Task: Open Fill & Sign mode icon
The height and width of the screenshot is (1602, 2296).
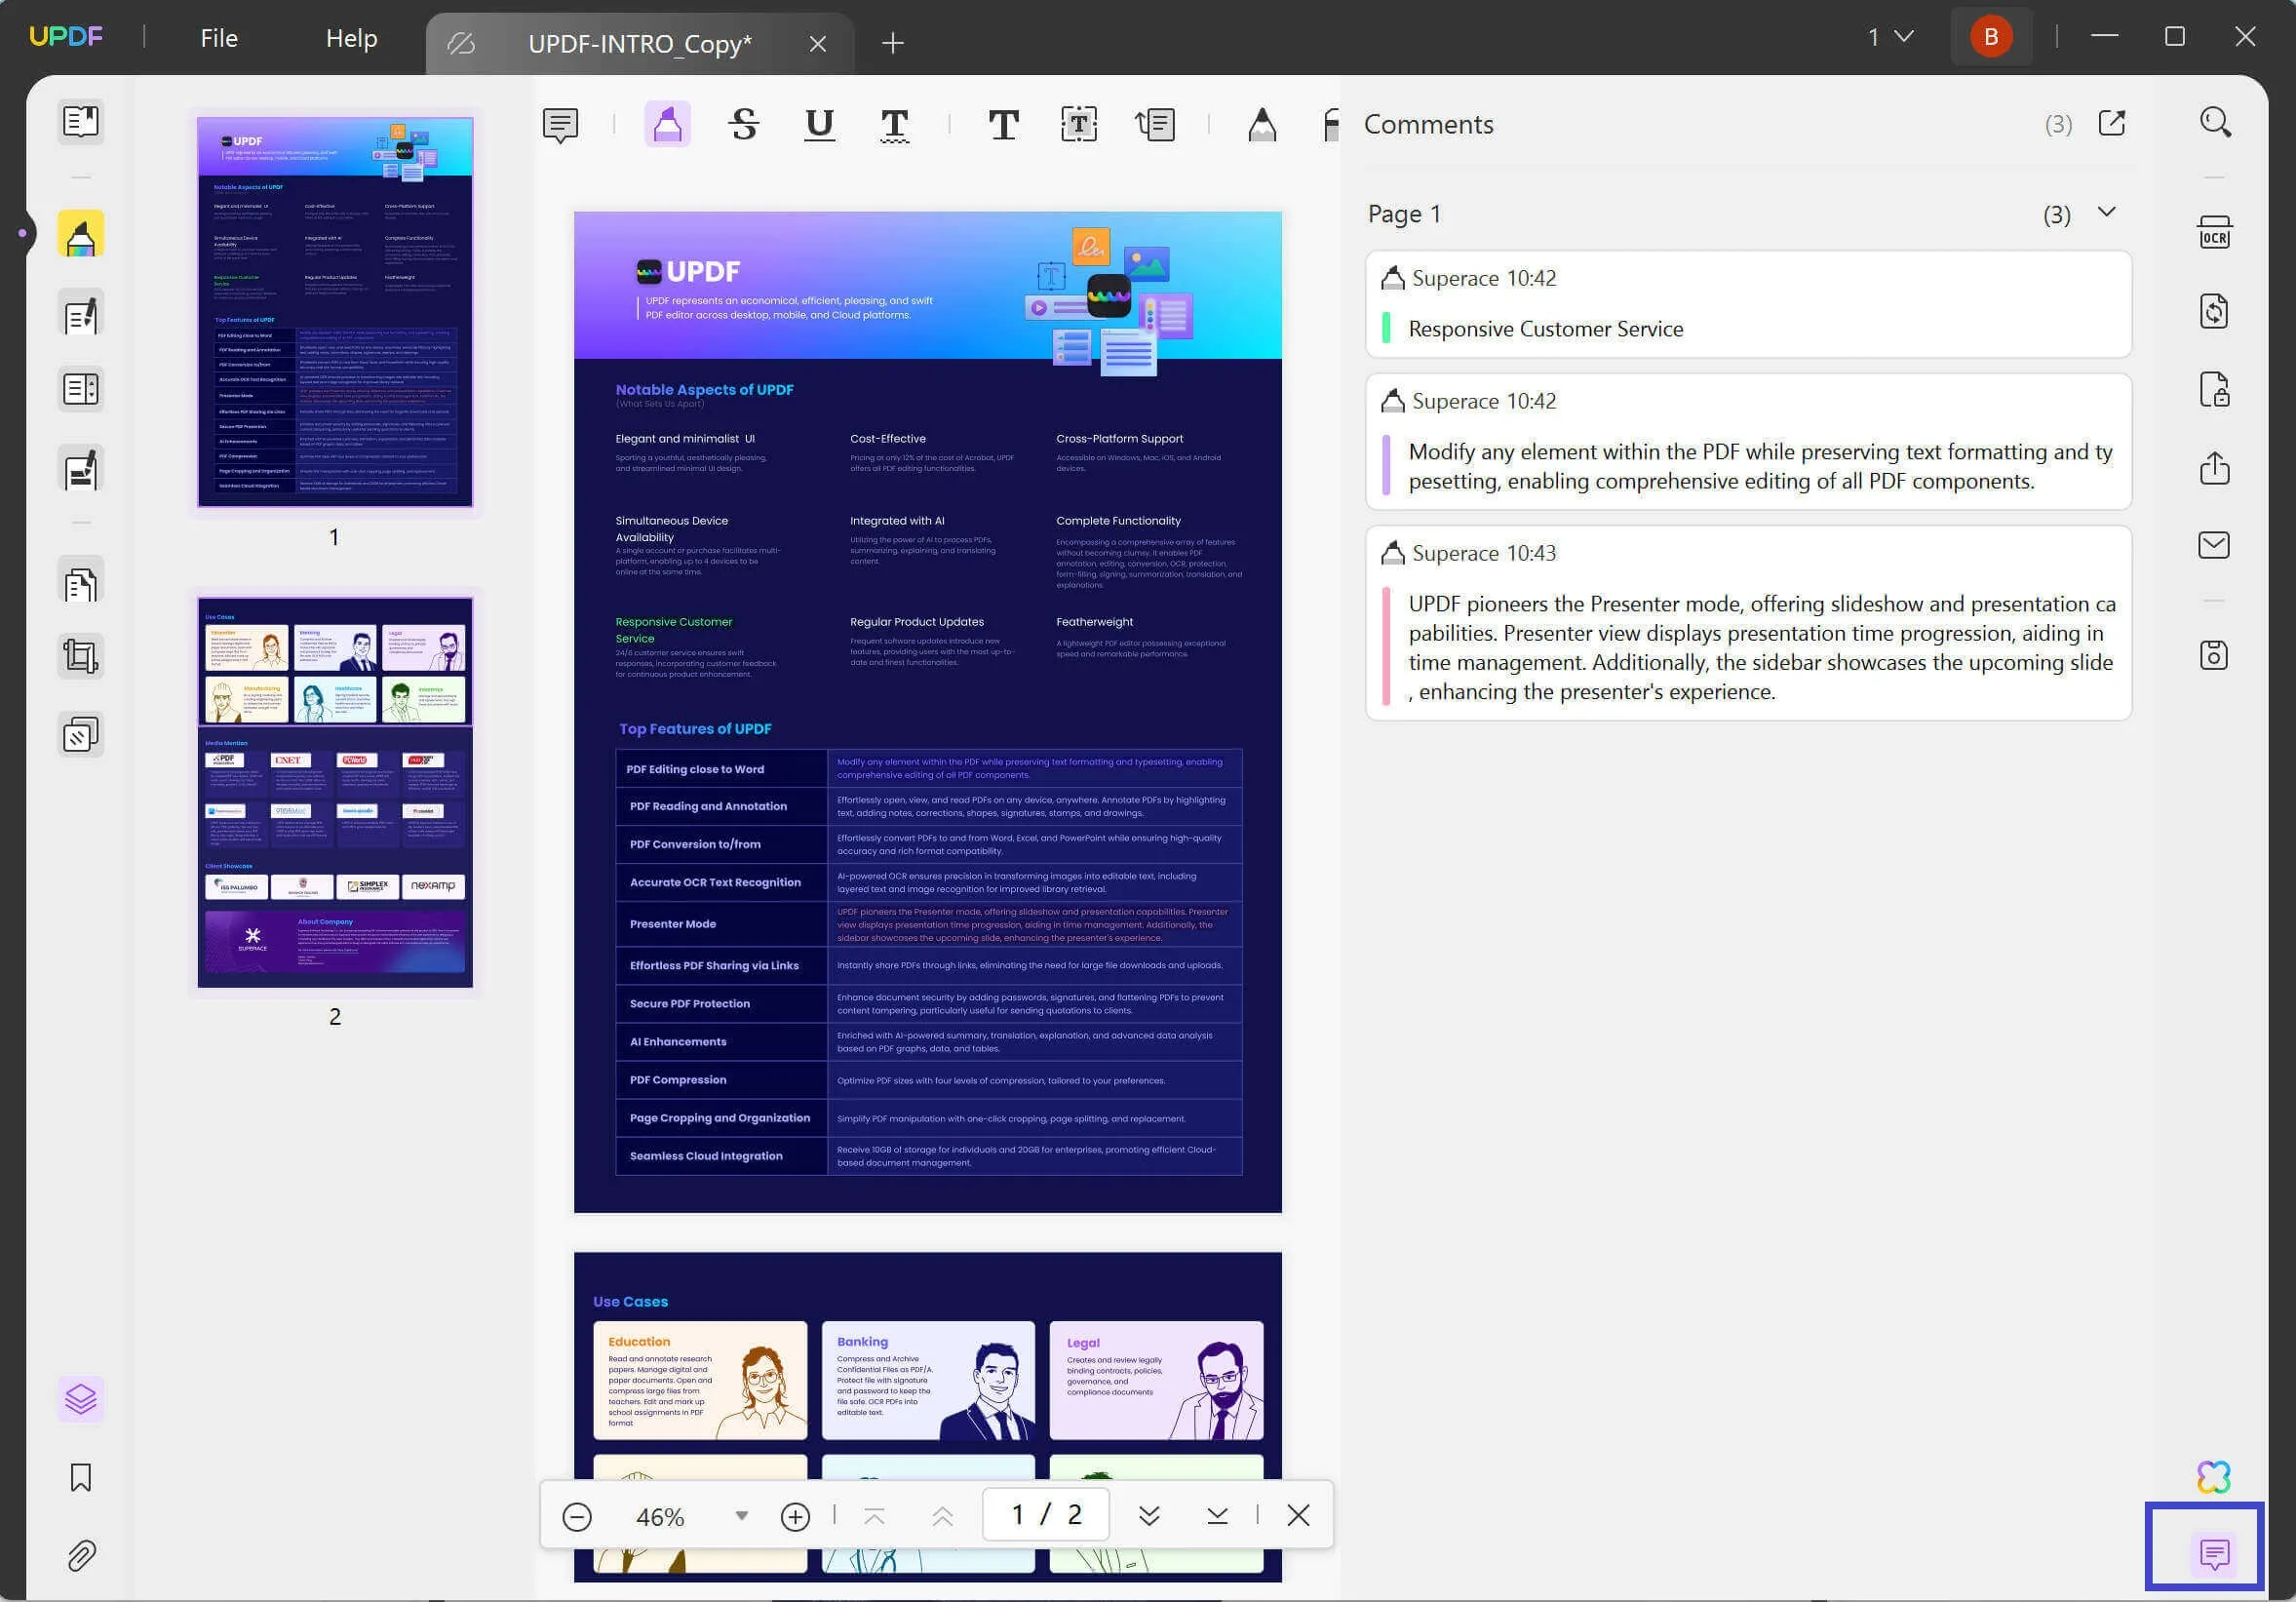Action: click(81, 468)
